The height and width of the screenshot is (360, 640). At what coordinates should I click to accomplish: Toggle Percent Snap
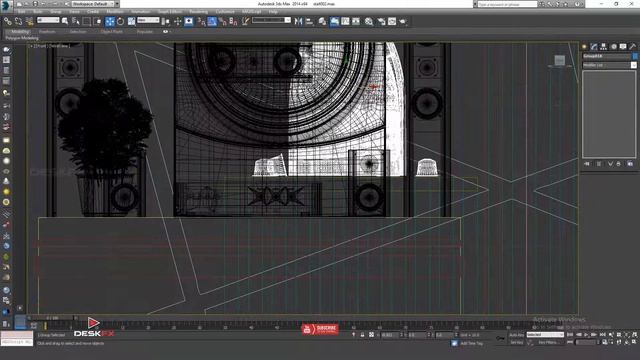(x=222, y=21)
